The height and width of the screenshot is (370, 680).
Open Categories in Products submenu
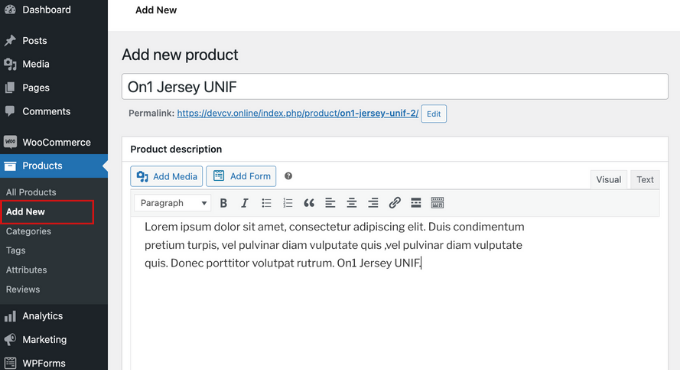click(29, 231)
